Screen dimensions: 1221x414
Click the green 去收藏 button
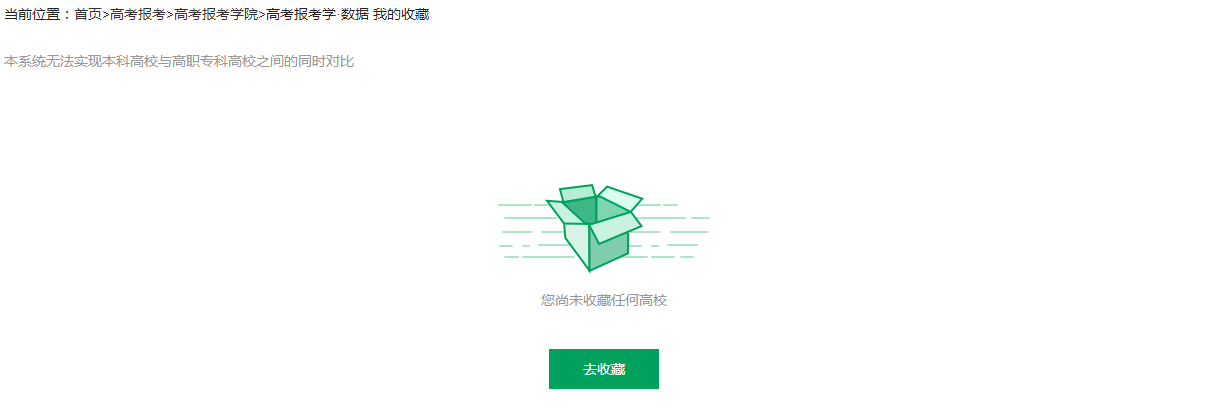pyautogui.click(x=604, y=369)
